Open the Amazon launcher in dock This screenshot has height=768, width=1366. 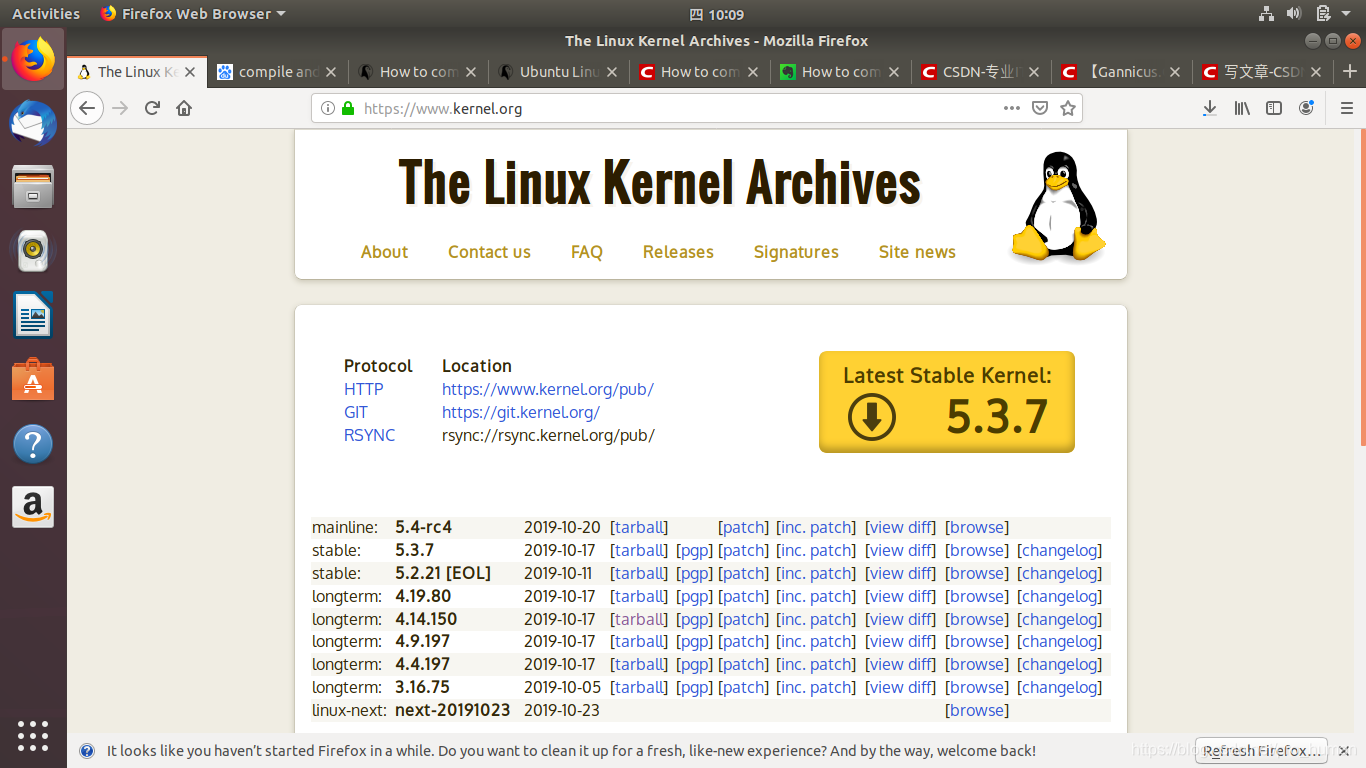[x=33, y=508]
